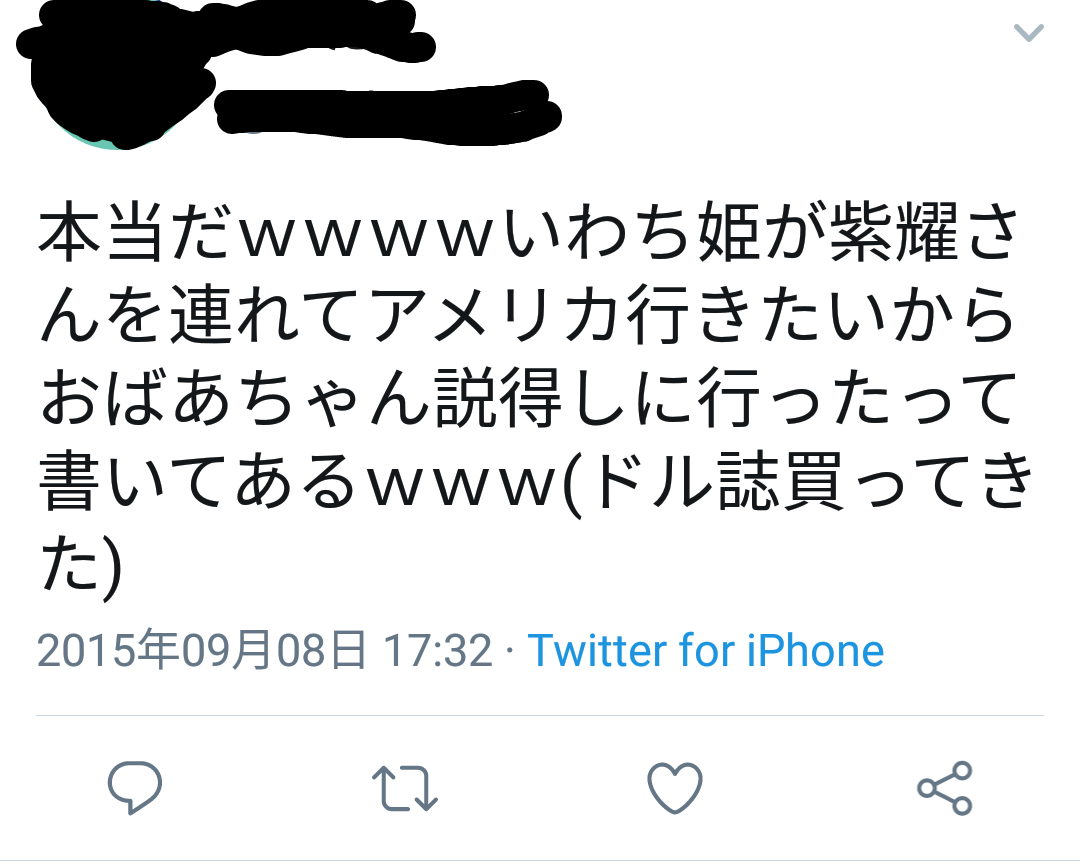Reply to the tweet via speech bubble icon
This screenshot has height=865, width=1080.
(134, 787)
